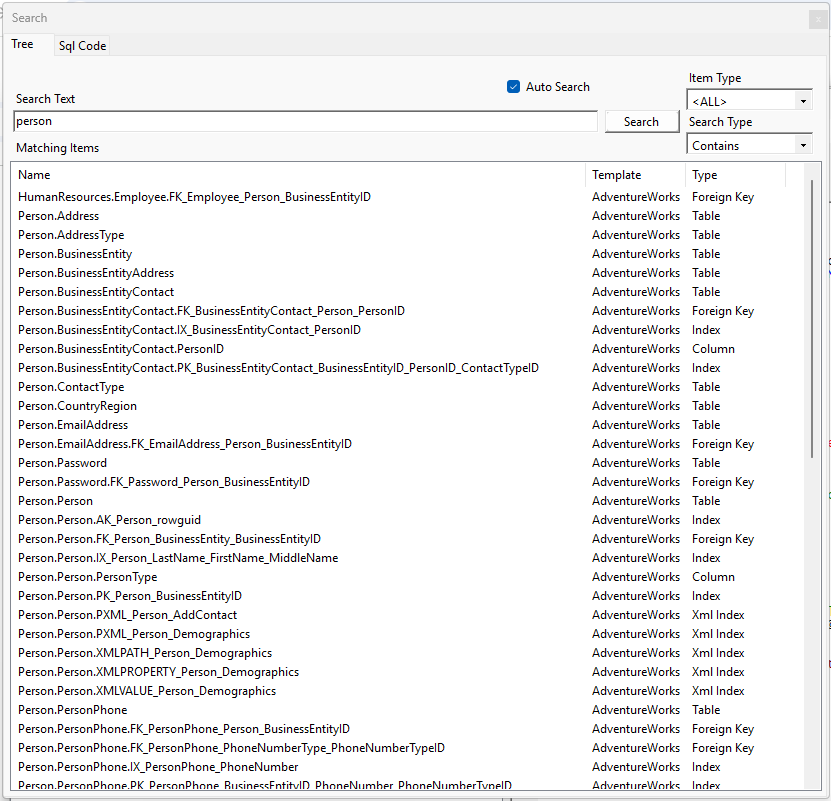Select Person.Person.PXML_Person_AddContact Xml Index row

coord(128,615)
